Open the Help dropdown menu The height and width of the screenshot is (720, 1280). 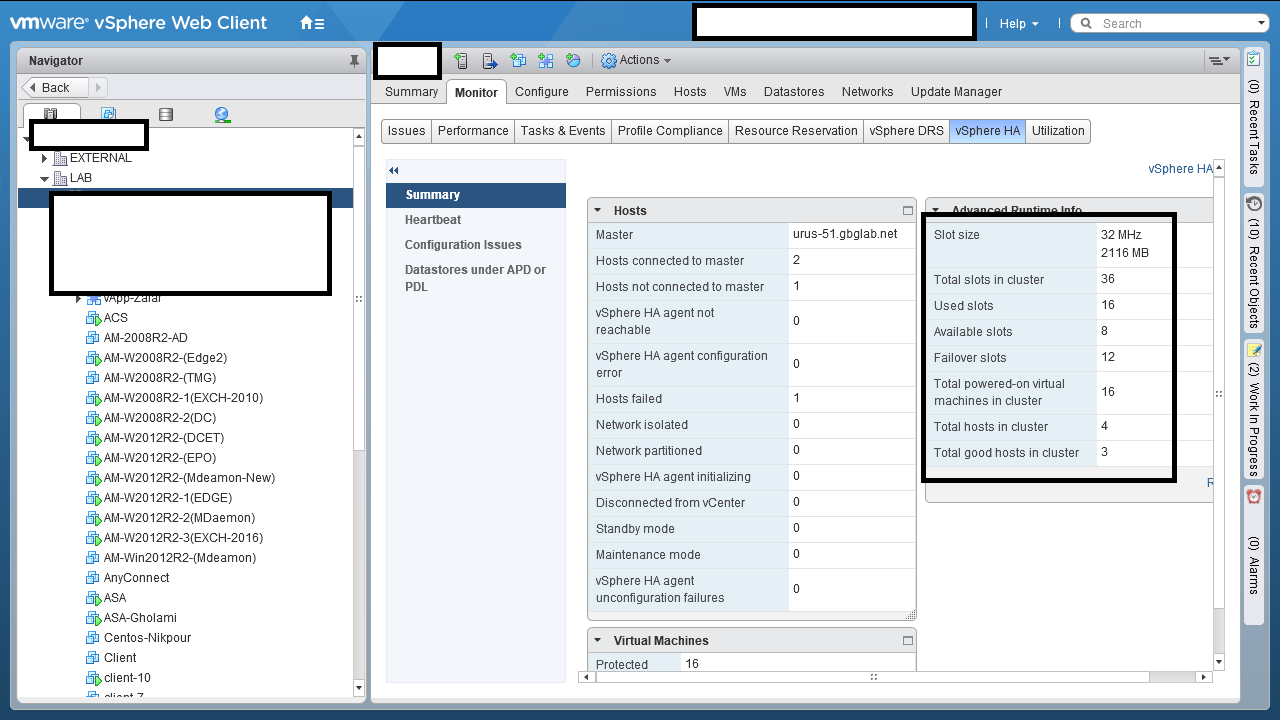pos(1019,24)
